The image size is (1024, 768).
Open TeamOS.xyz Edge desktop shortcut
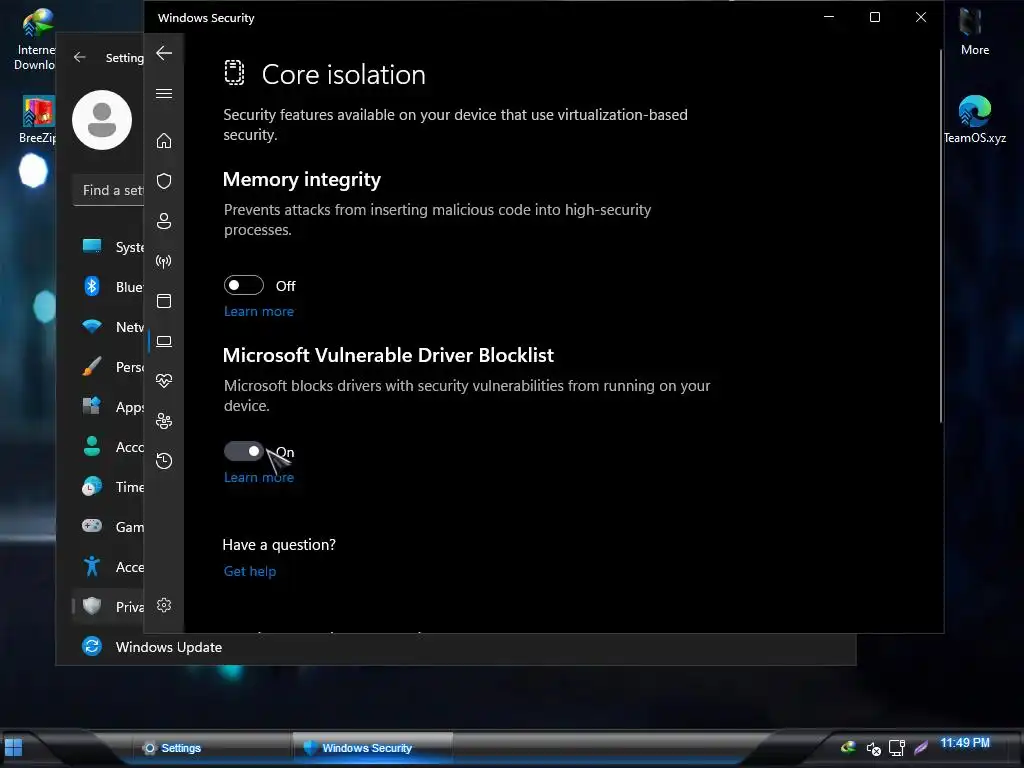pyautogui.click(x=974, y=120)
